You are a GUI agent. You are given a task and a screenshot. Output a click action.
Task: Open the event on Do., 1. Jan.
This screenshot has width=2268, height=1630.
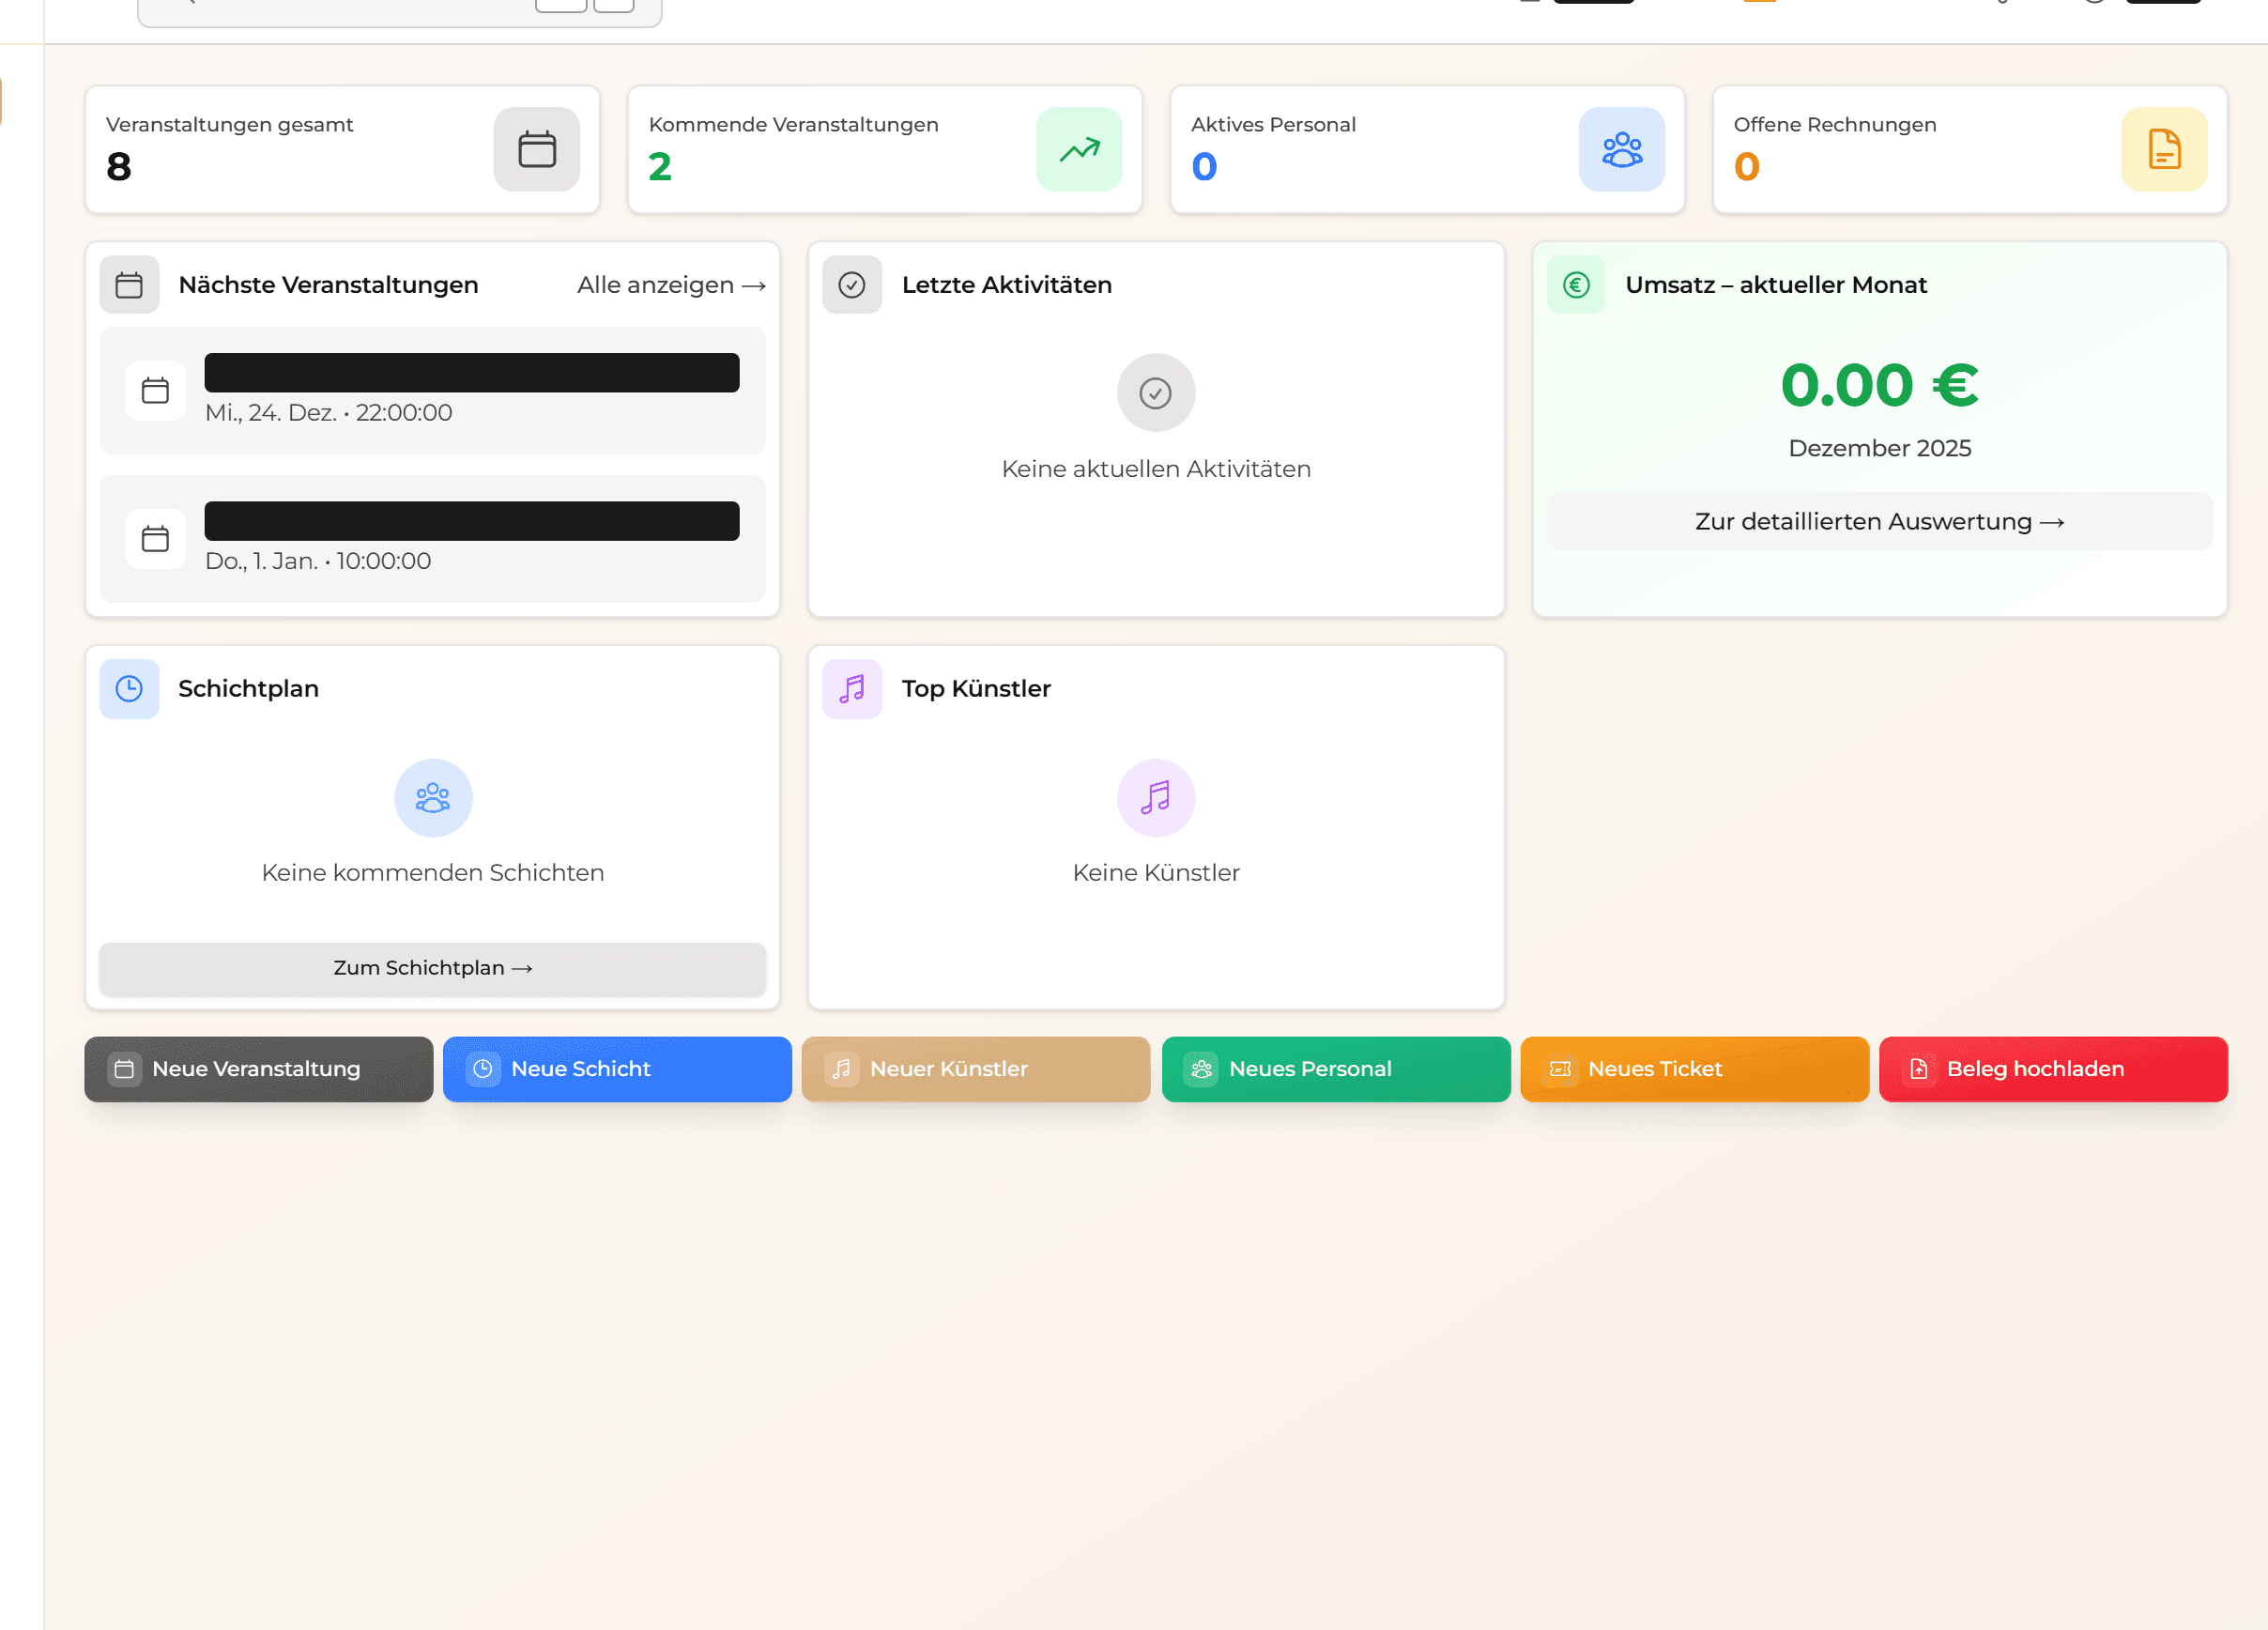coord(432,539)
